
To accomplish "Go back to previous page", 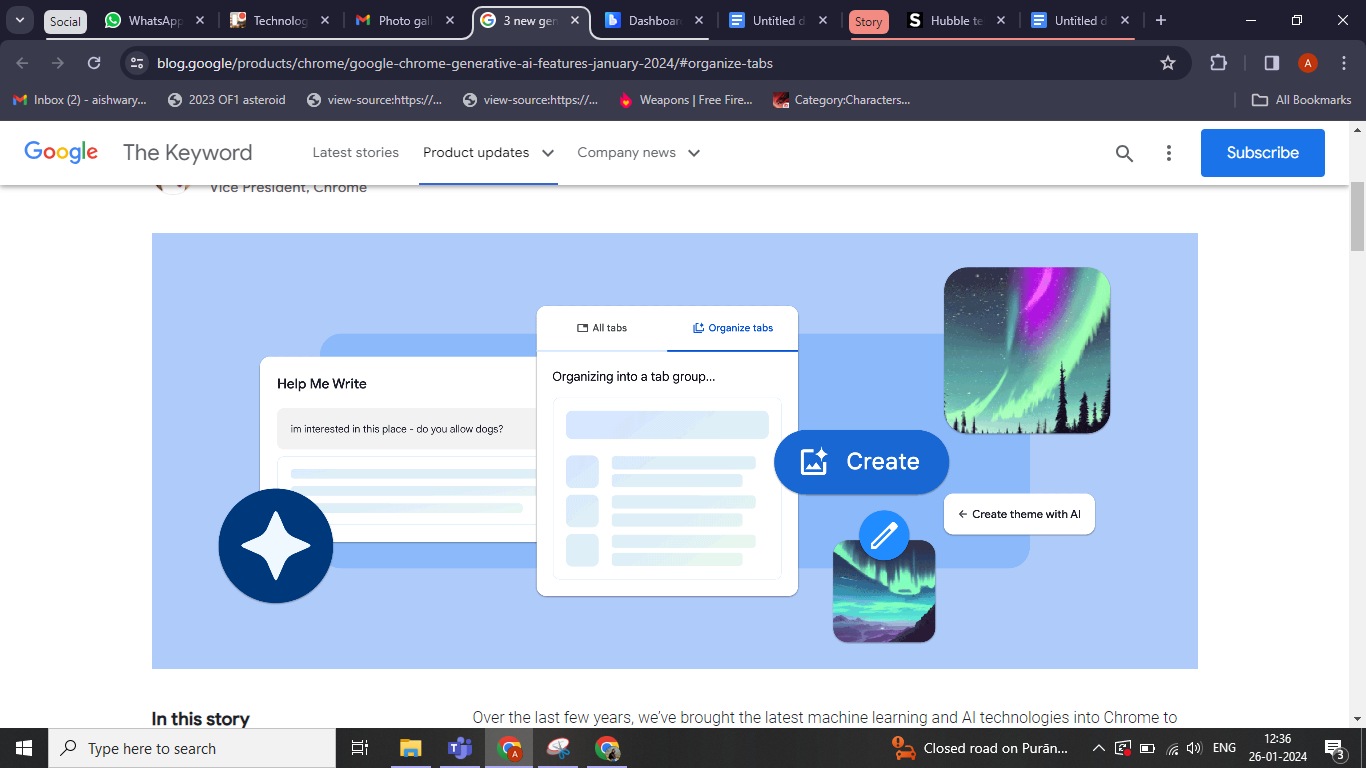I will tap(22, 63).
